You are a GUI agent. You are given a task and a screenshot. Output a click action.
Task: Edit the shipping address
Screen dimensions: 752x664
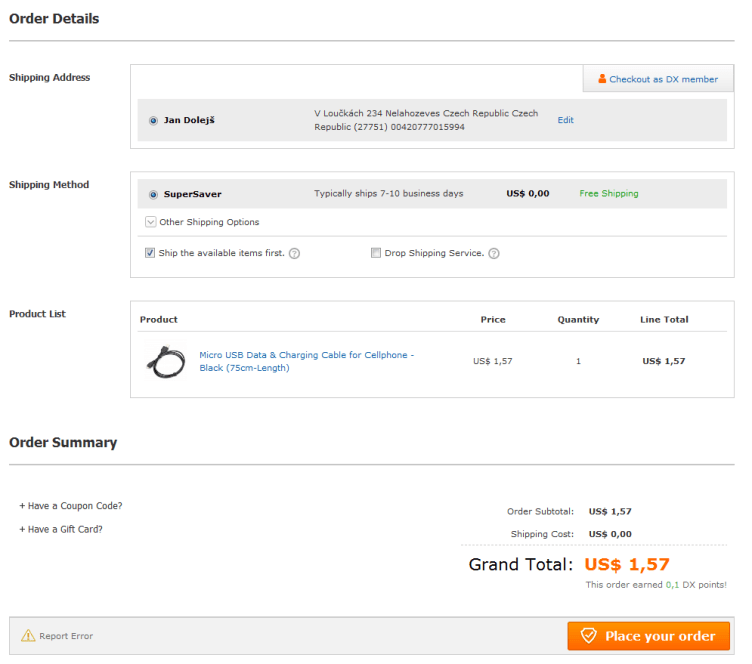[565, 120]
